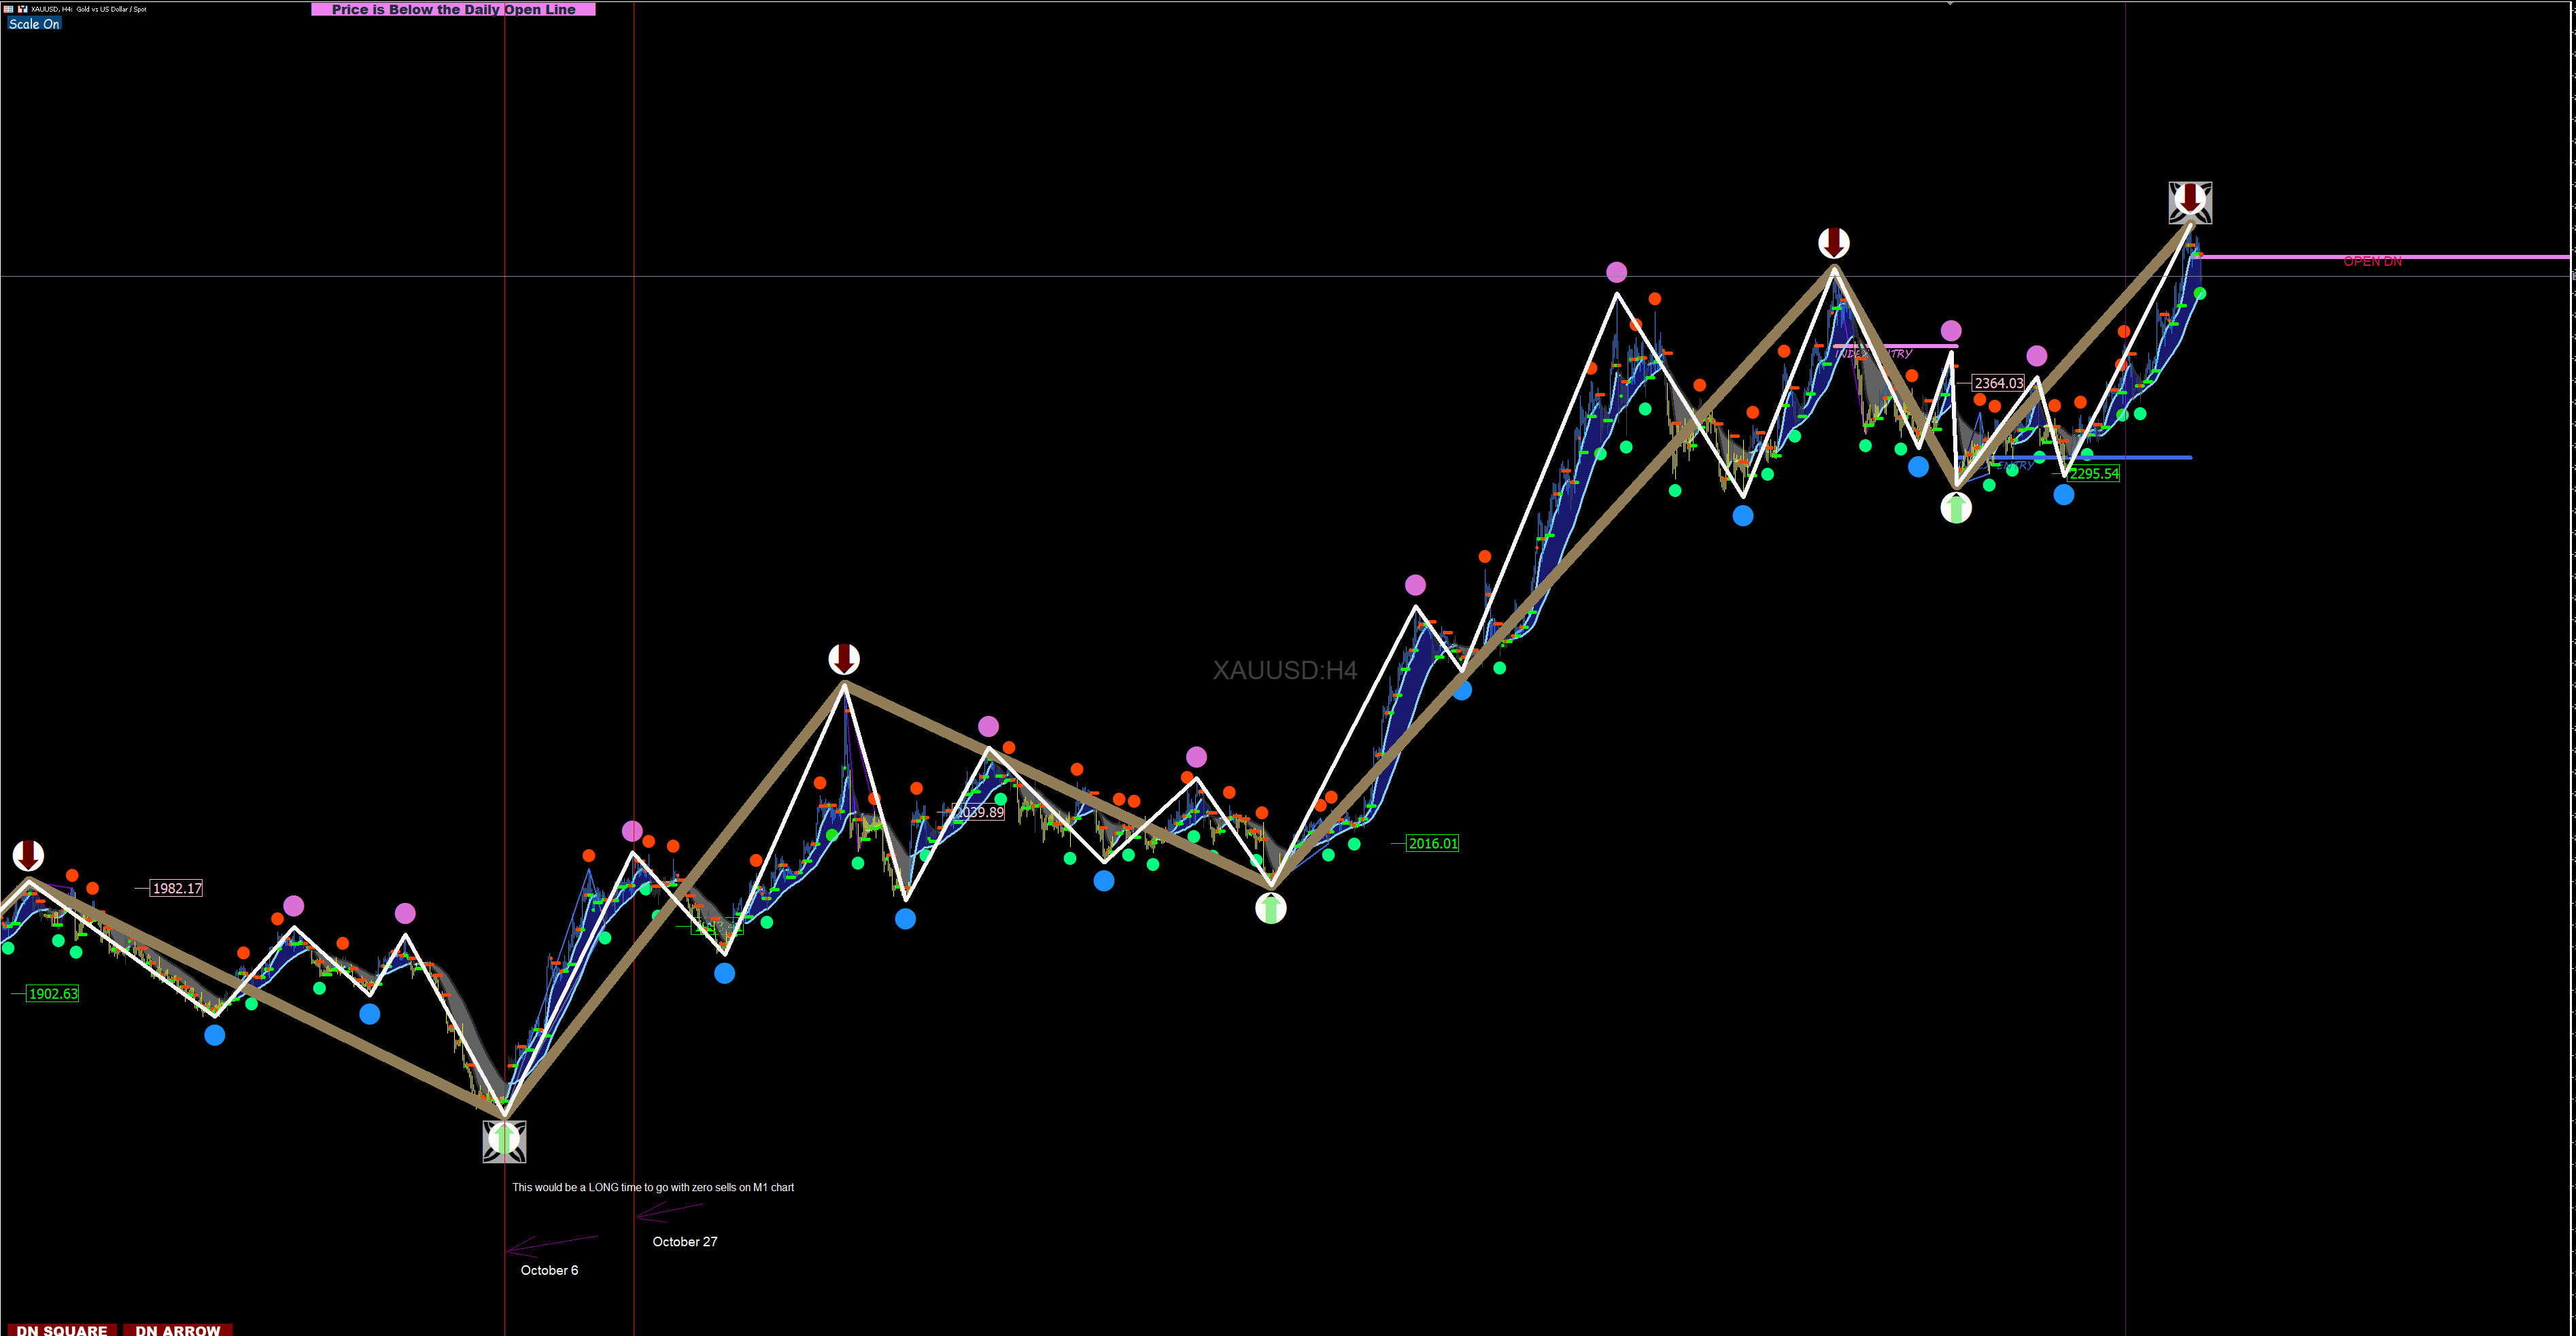Image resolution: width=2576 pixels, height=1336 pixels.
Task: Select the boxed up-arrow marker at October 6 low
Action: (504, 1141)
